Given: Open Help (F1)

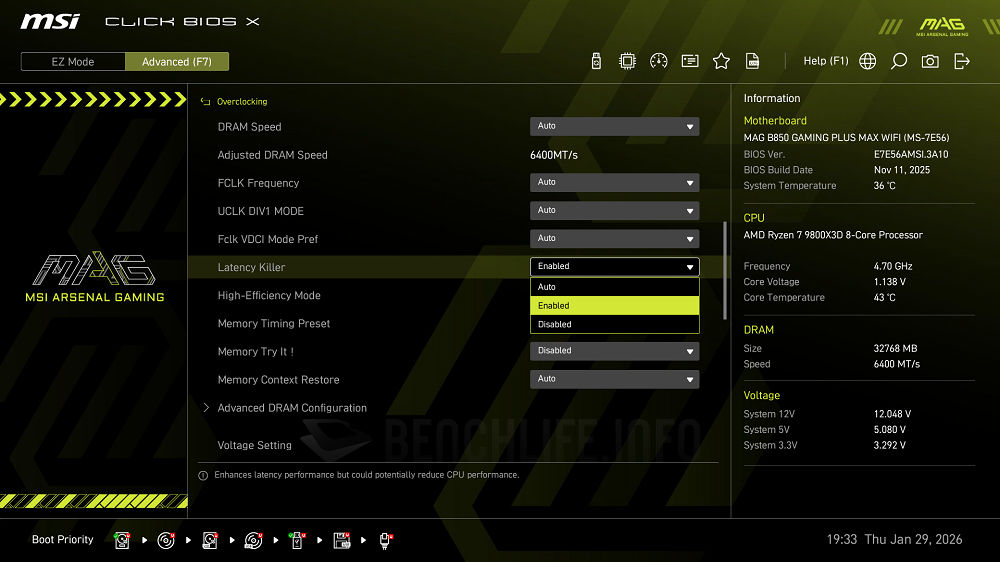Looking at the screenshot, I should (825, 61).
